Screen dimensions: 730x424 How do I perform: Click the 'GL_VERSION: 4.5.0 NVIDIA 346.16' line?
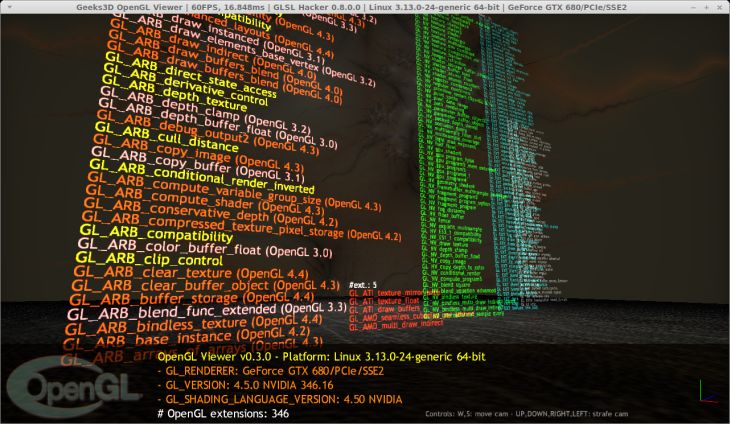point(245,385)
